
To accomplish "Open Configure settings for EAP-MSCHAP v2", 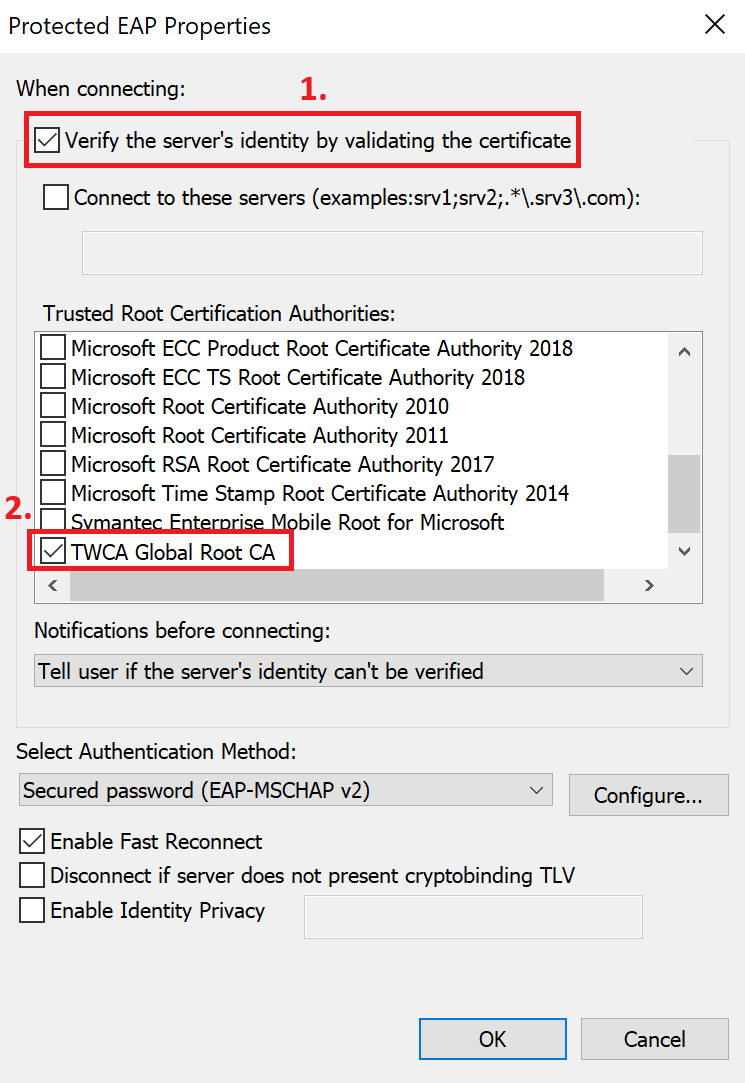I will click(648, 795).
